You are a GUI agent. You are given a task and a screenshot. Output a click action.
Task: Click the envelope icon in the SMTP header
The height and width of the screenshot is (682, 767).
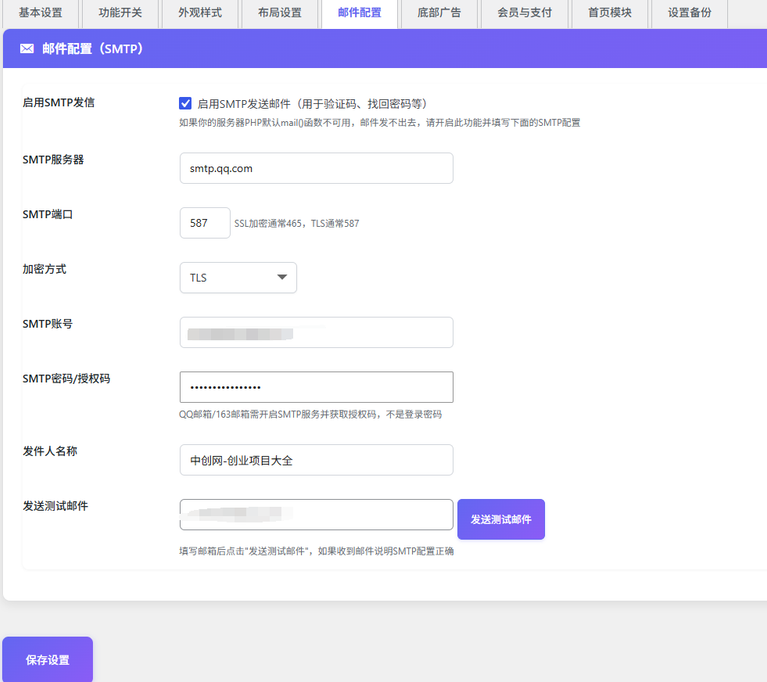(27, 48)
